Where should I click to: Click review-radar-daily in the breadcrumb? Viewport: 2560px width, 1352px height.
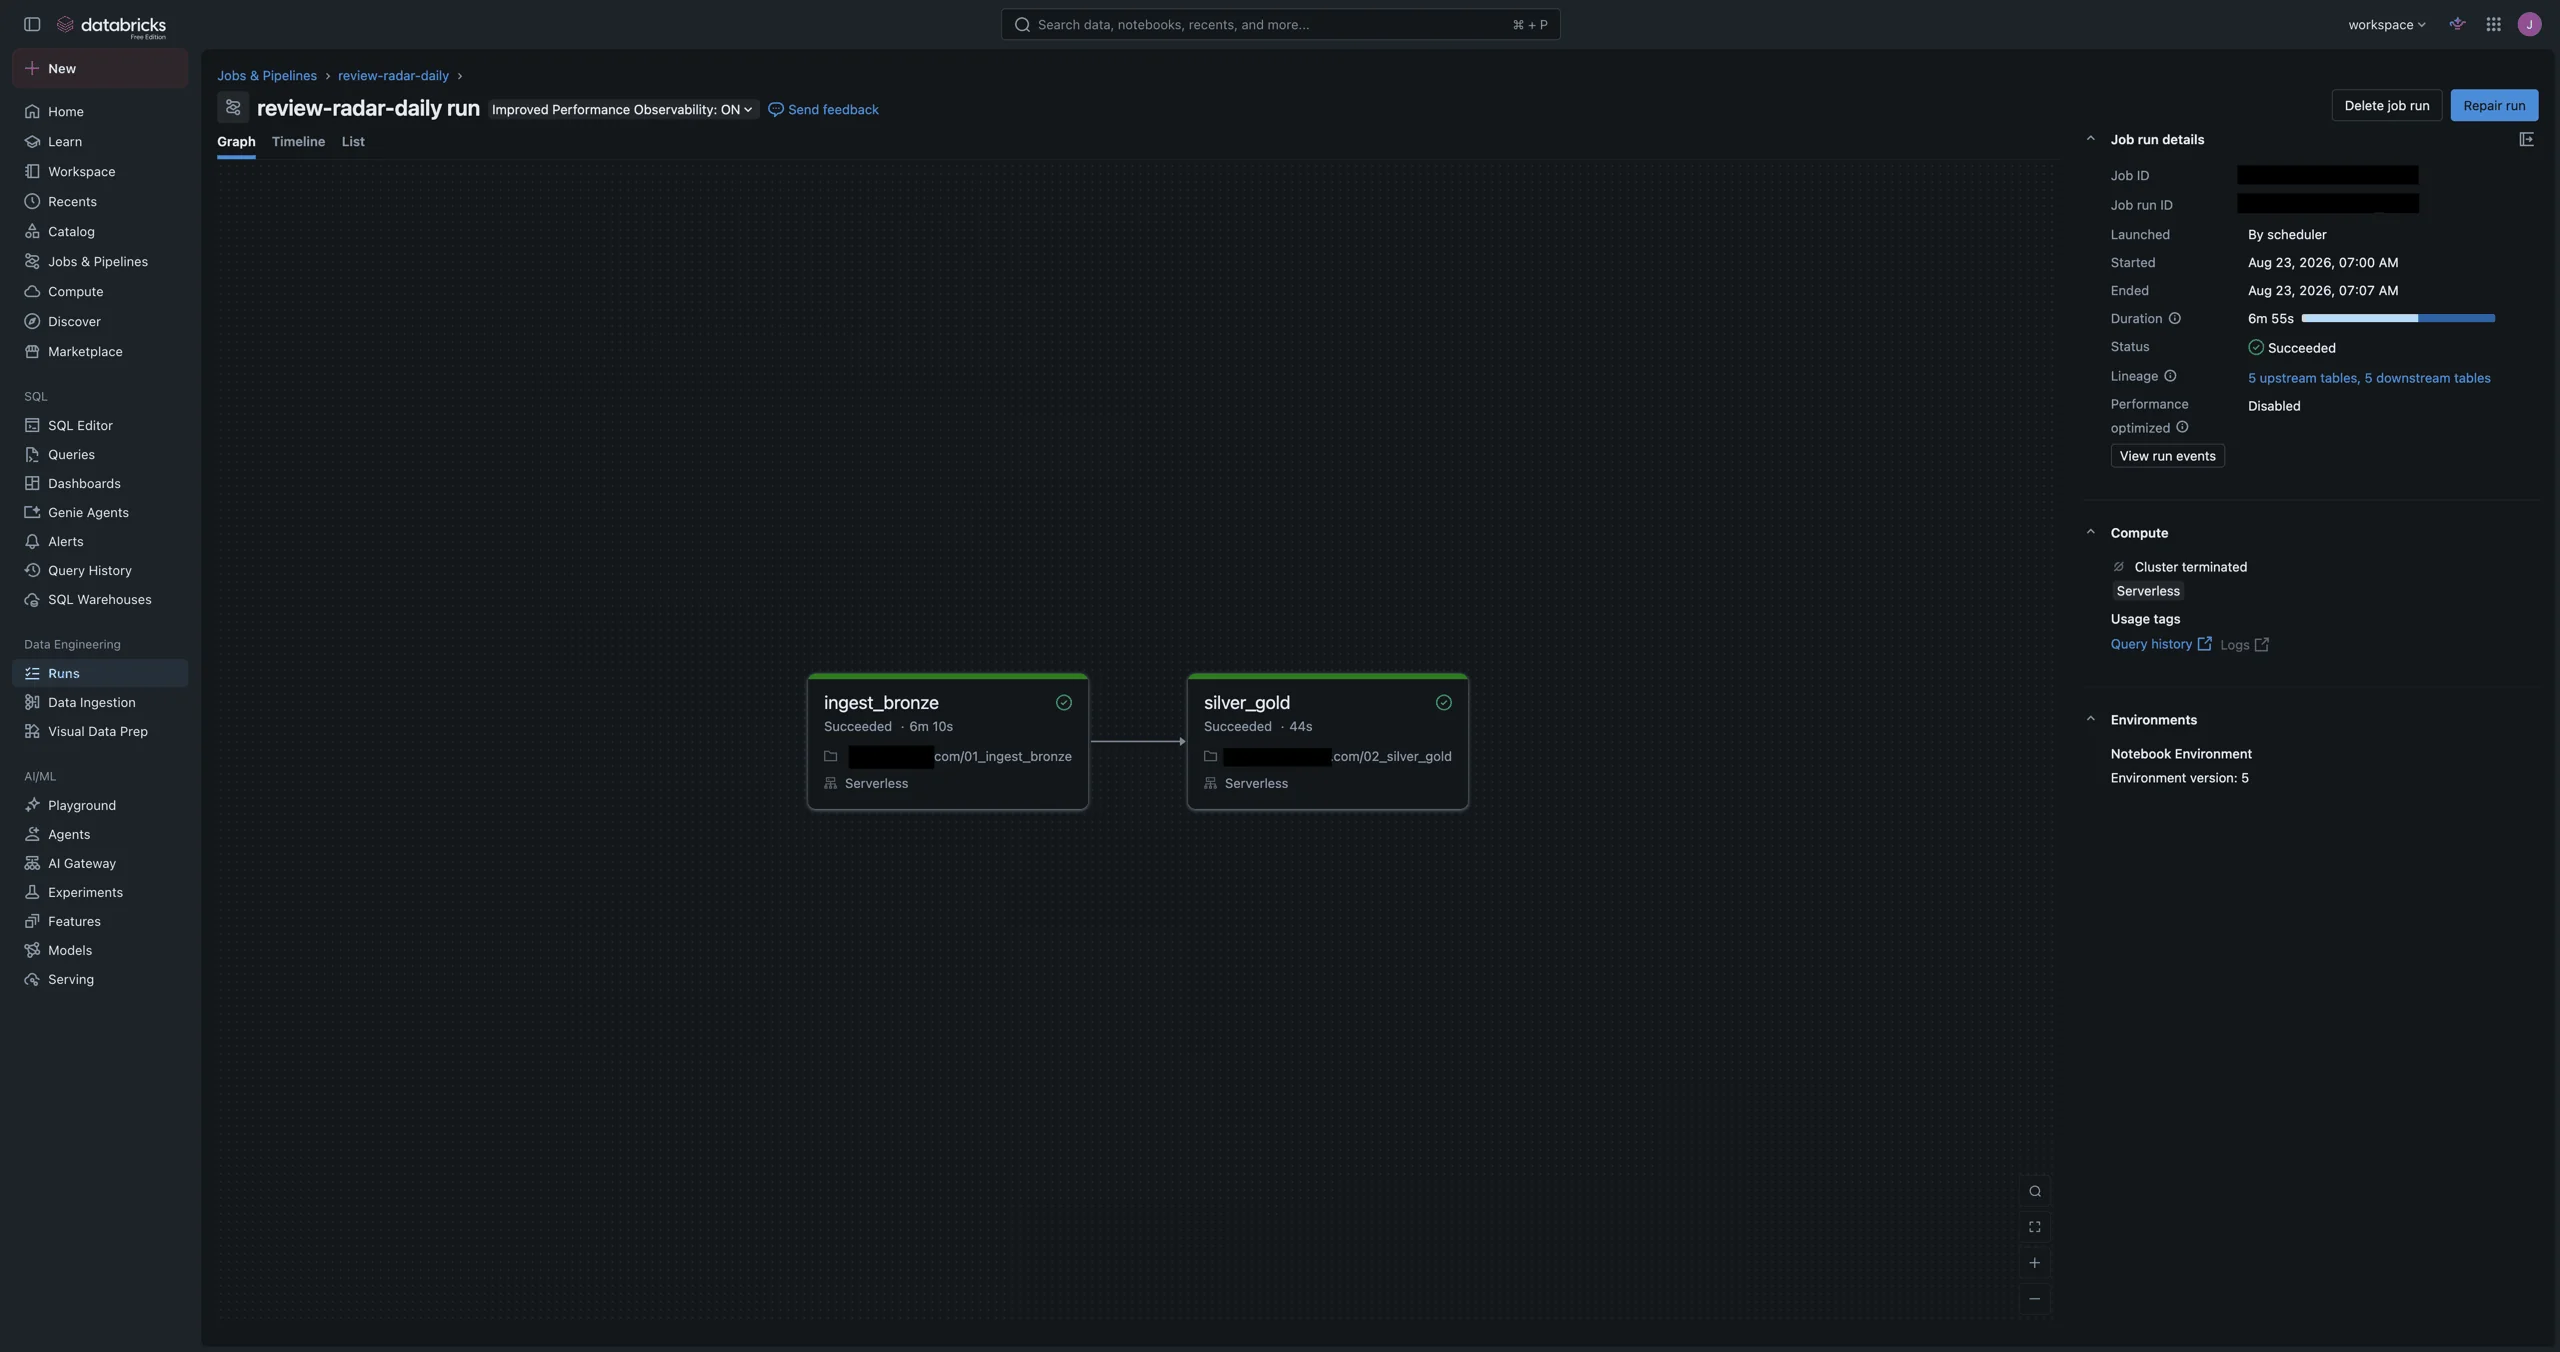click(393, 75)
